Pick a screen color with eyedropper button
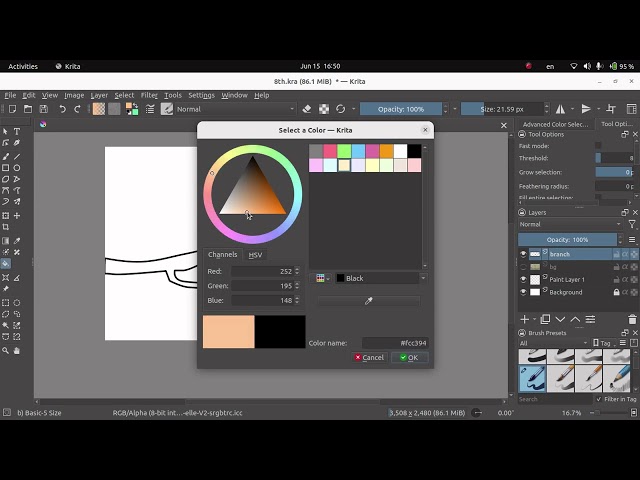 [369, 301]
